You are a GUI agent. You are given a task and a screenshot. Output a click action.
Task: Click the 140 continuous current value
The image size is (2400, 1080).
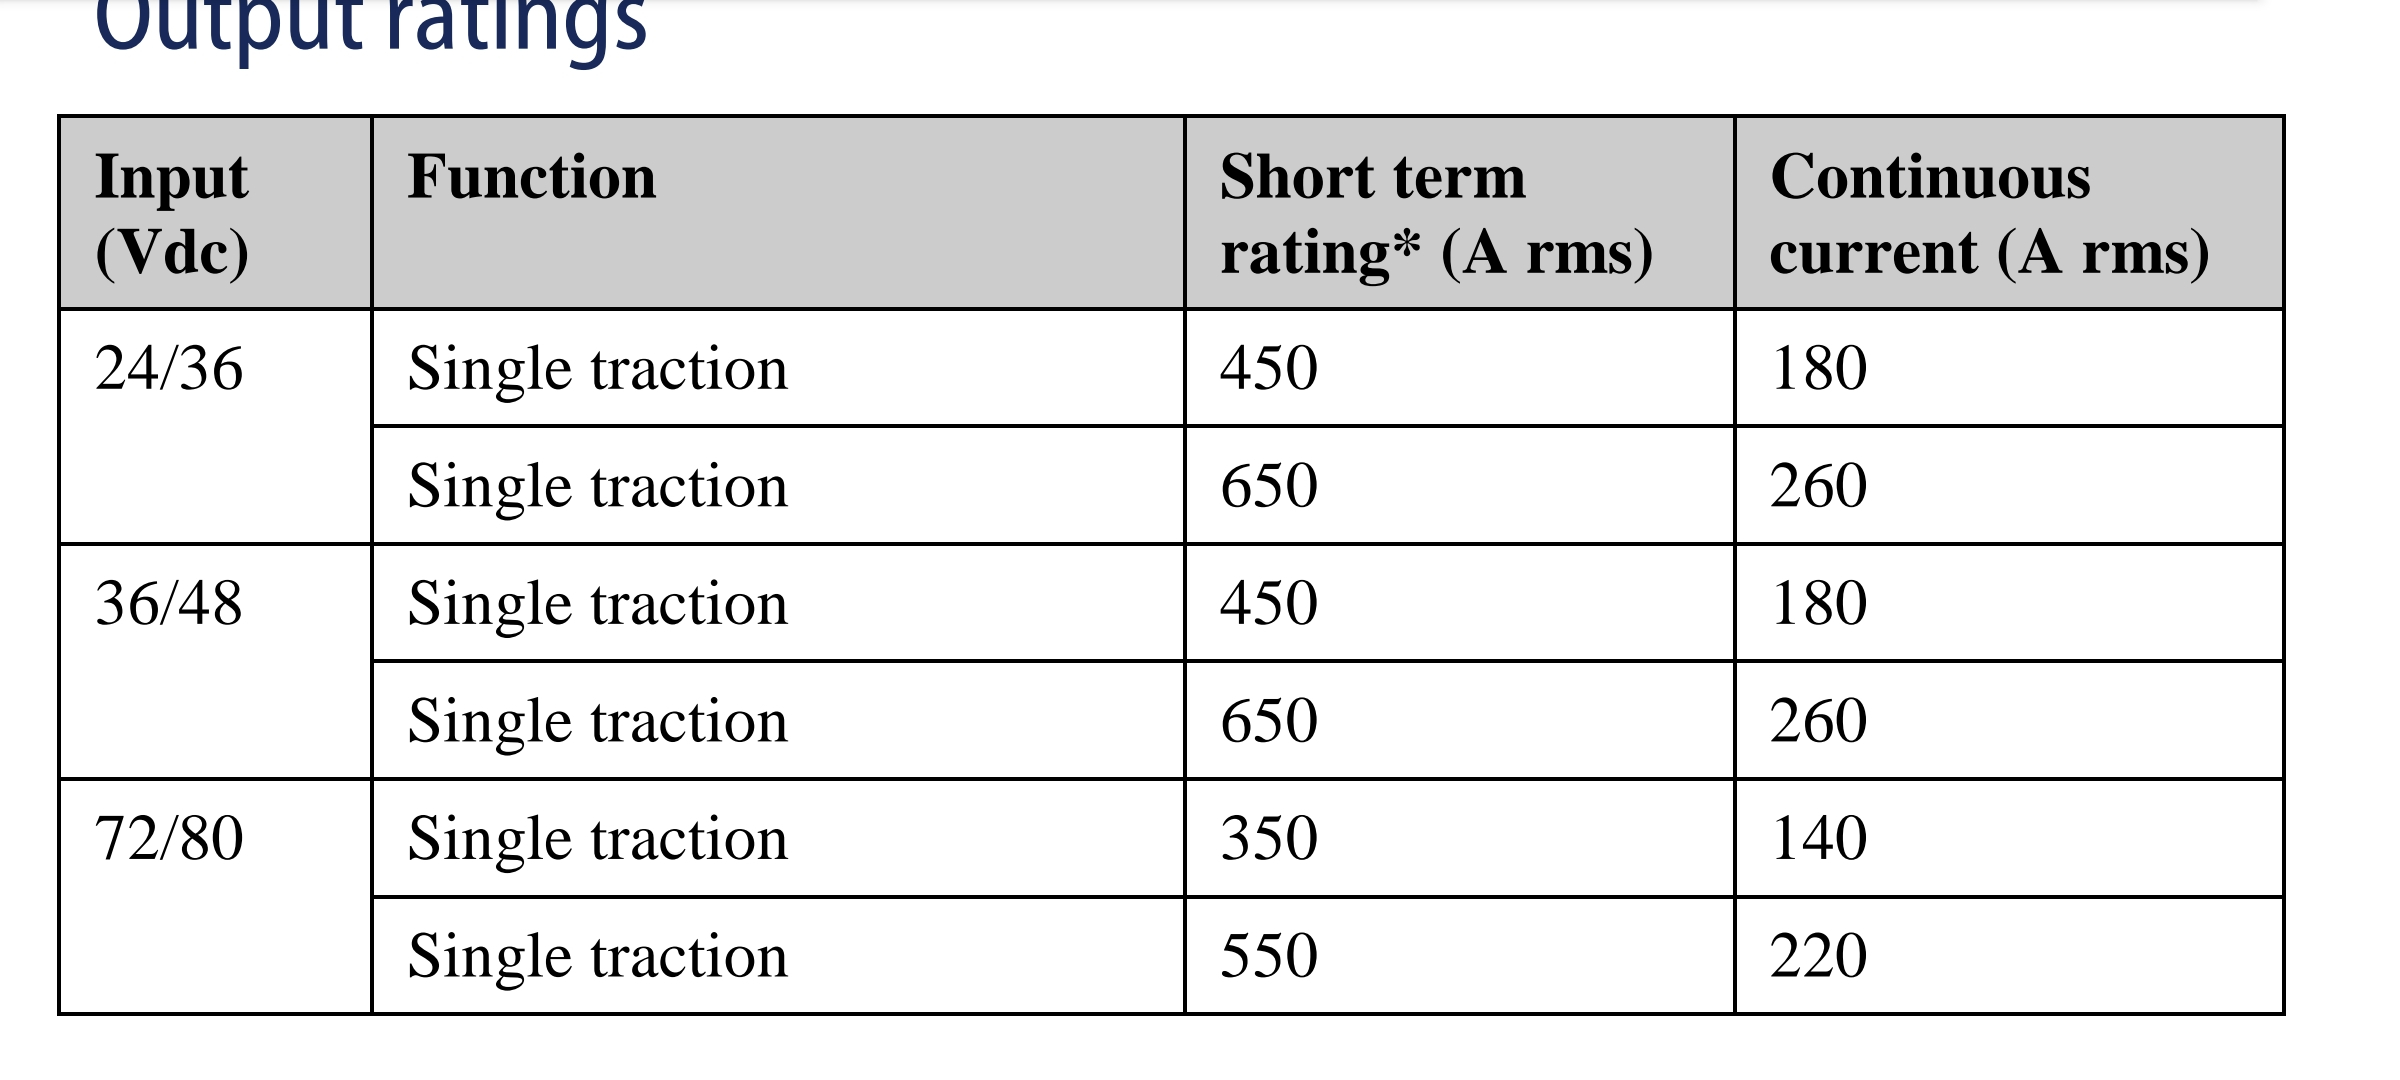click(x=1818, y=838)
